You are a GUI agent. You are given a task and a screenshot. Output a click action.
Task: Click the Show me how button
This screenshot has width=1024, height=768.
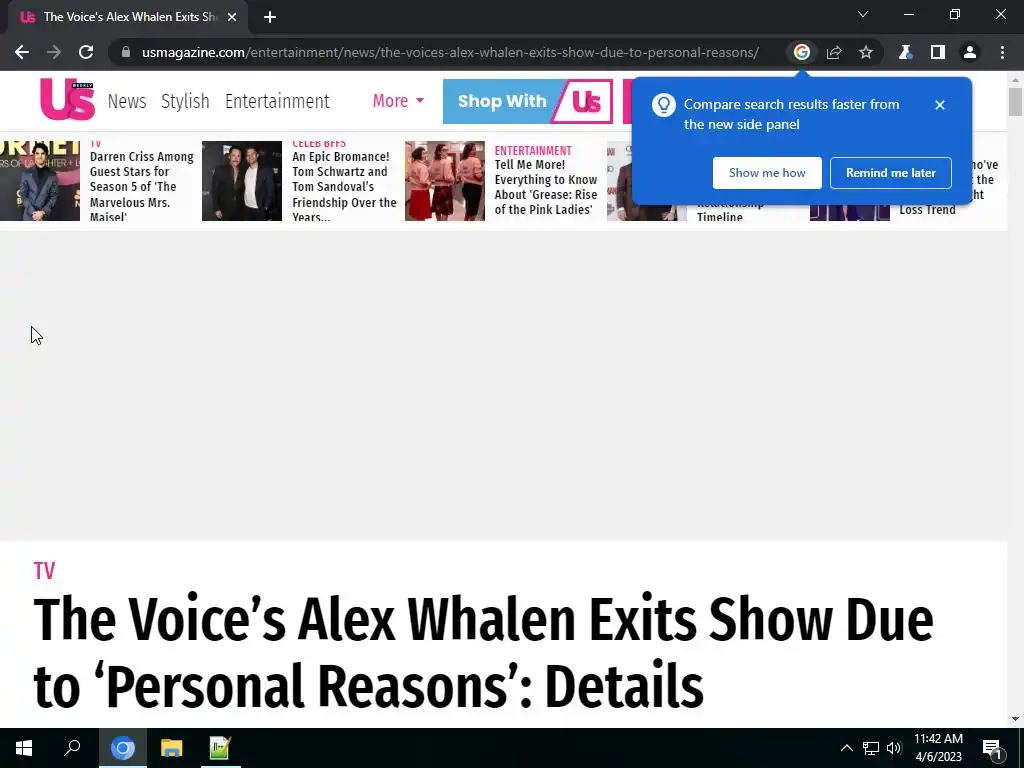[x=767, y=172]
